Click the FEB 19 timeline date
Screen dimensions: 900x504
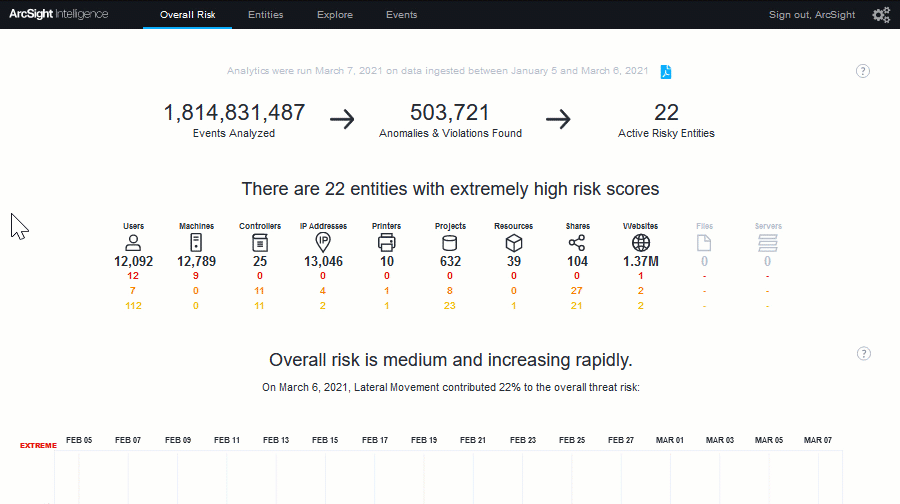click(424, 440)
